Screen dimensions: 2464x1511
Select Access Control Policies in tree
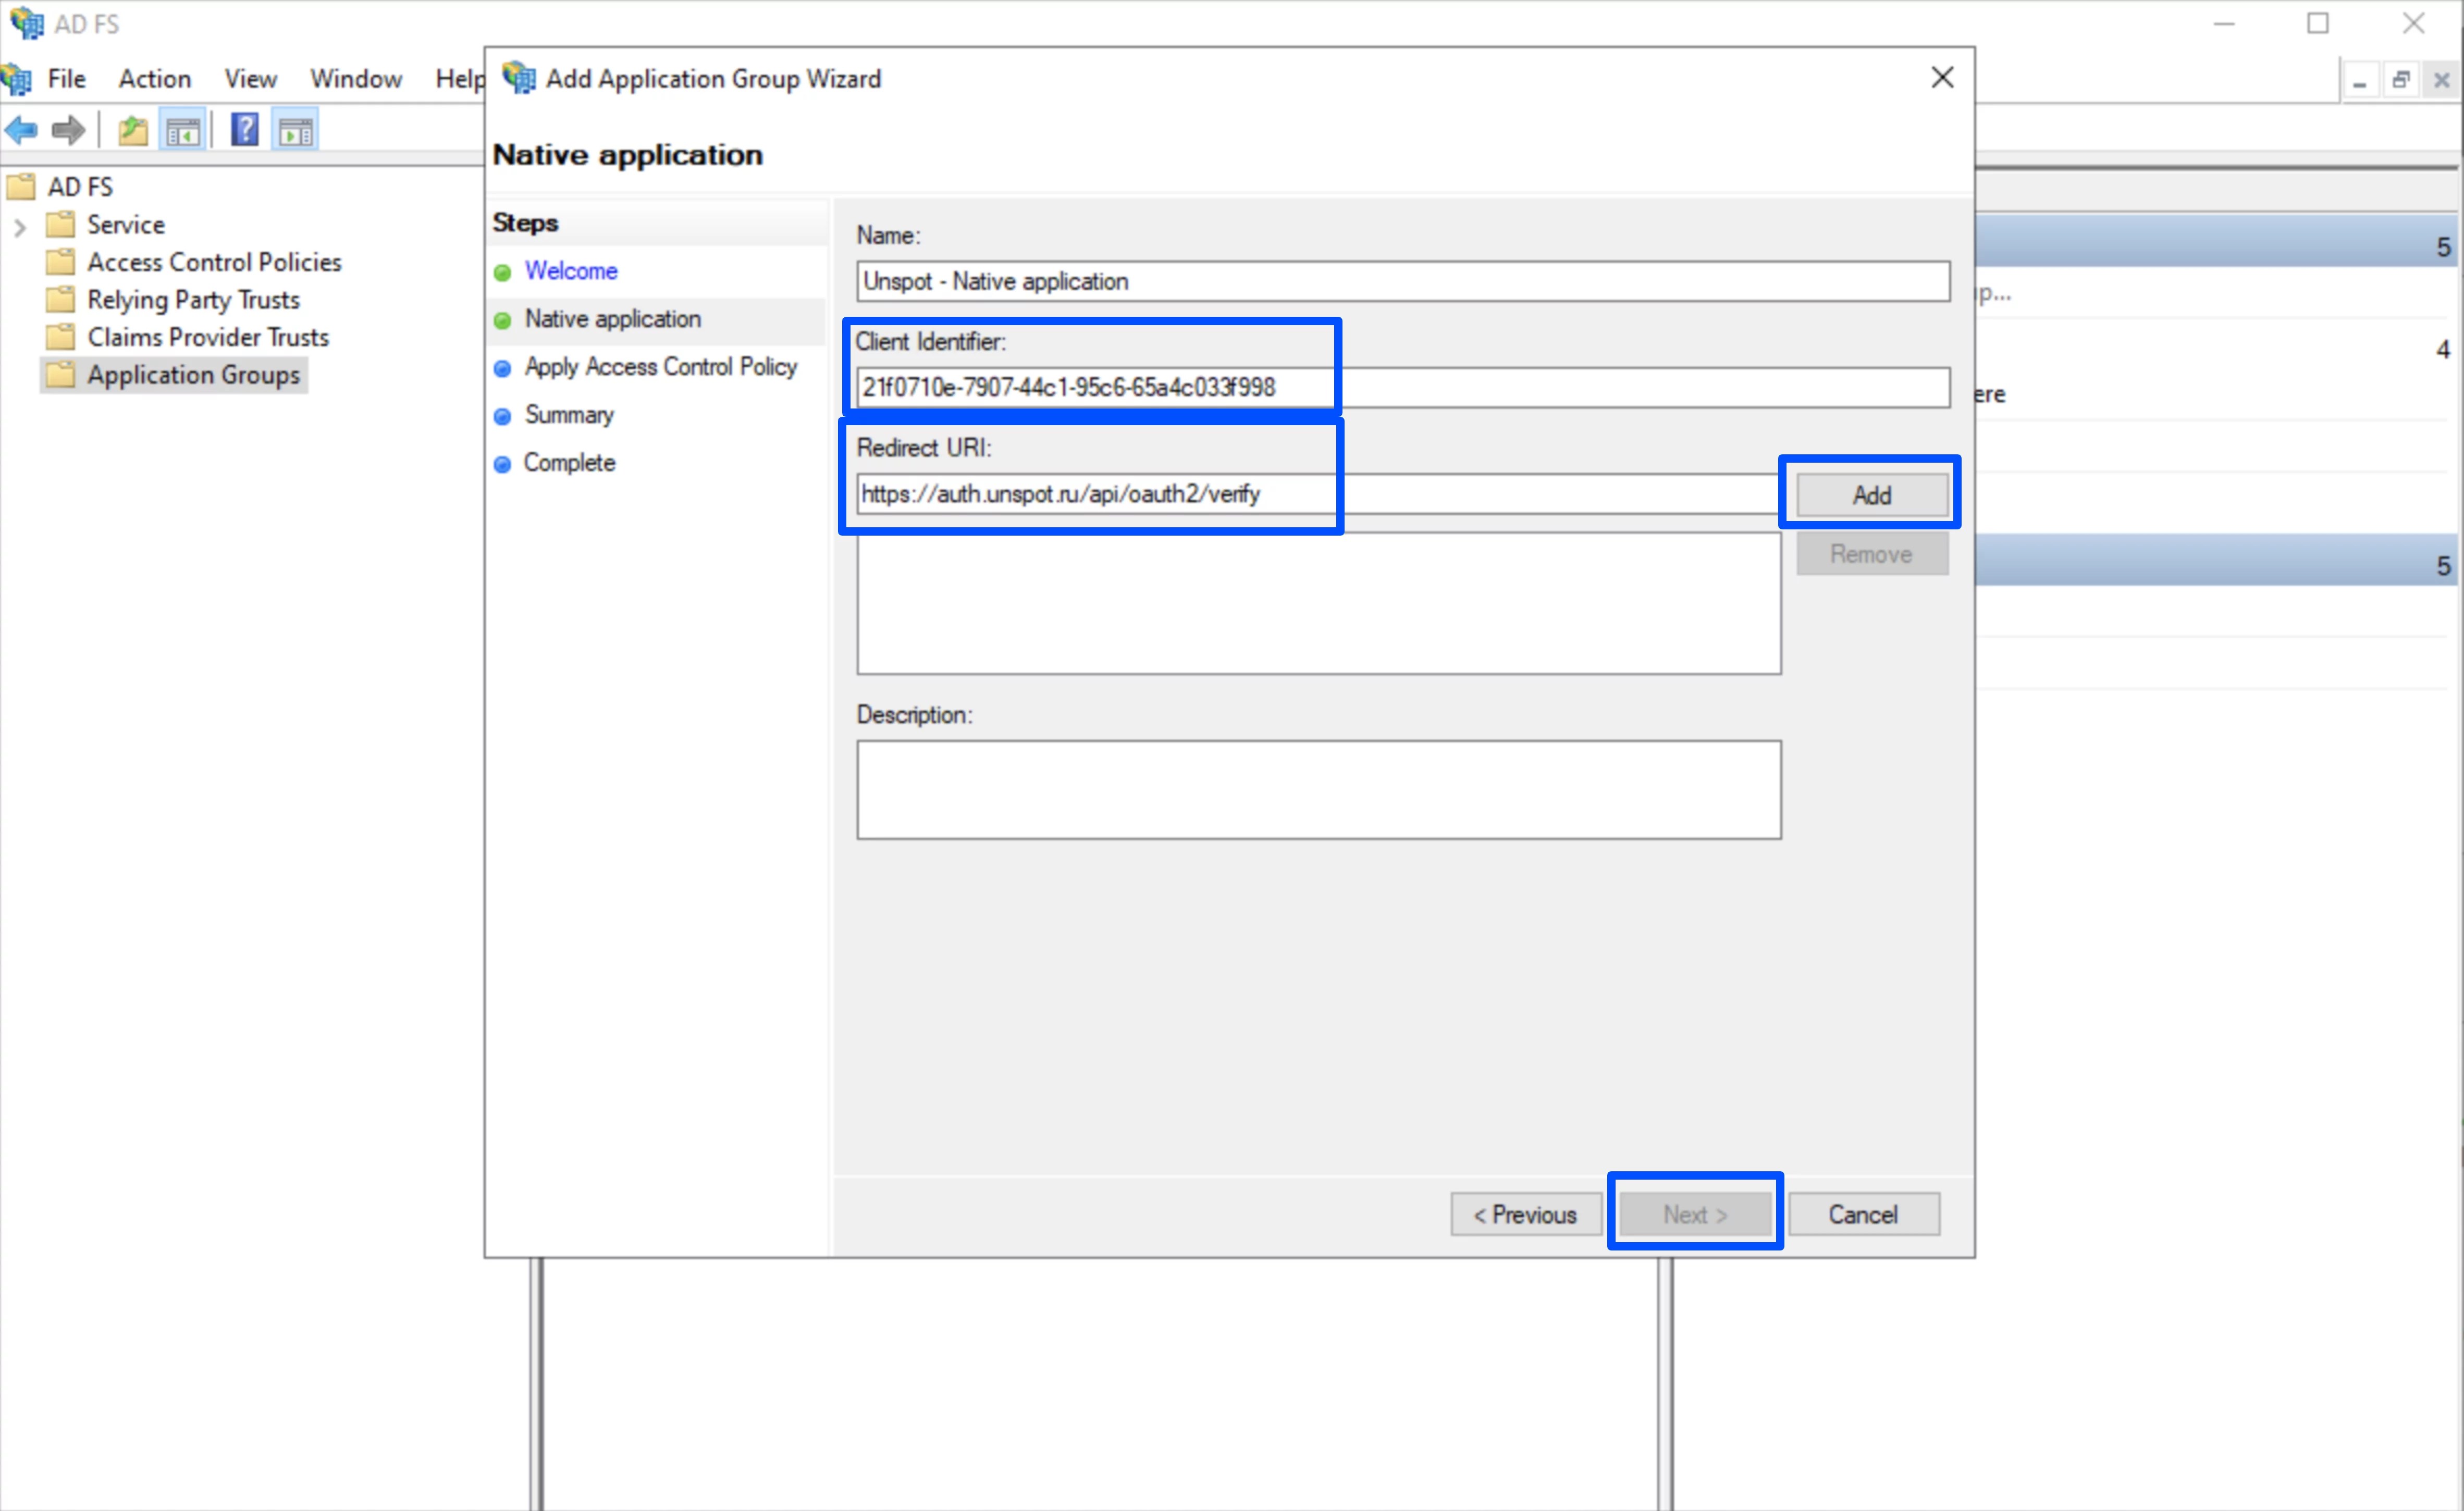point(213,262)
